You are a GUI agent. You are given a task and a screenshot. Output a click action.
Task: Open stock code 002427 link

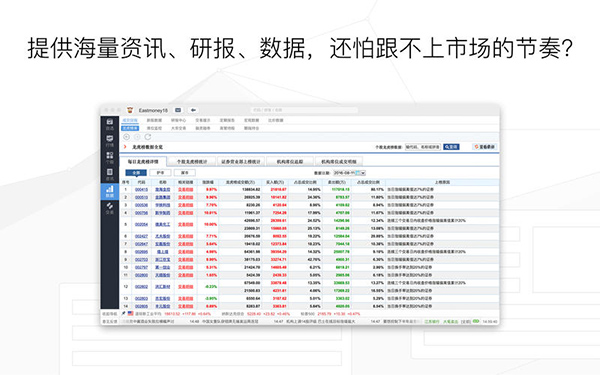(x=141, y=236)
